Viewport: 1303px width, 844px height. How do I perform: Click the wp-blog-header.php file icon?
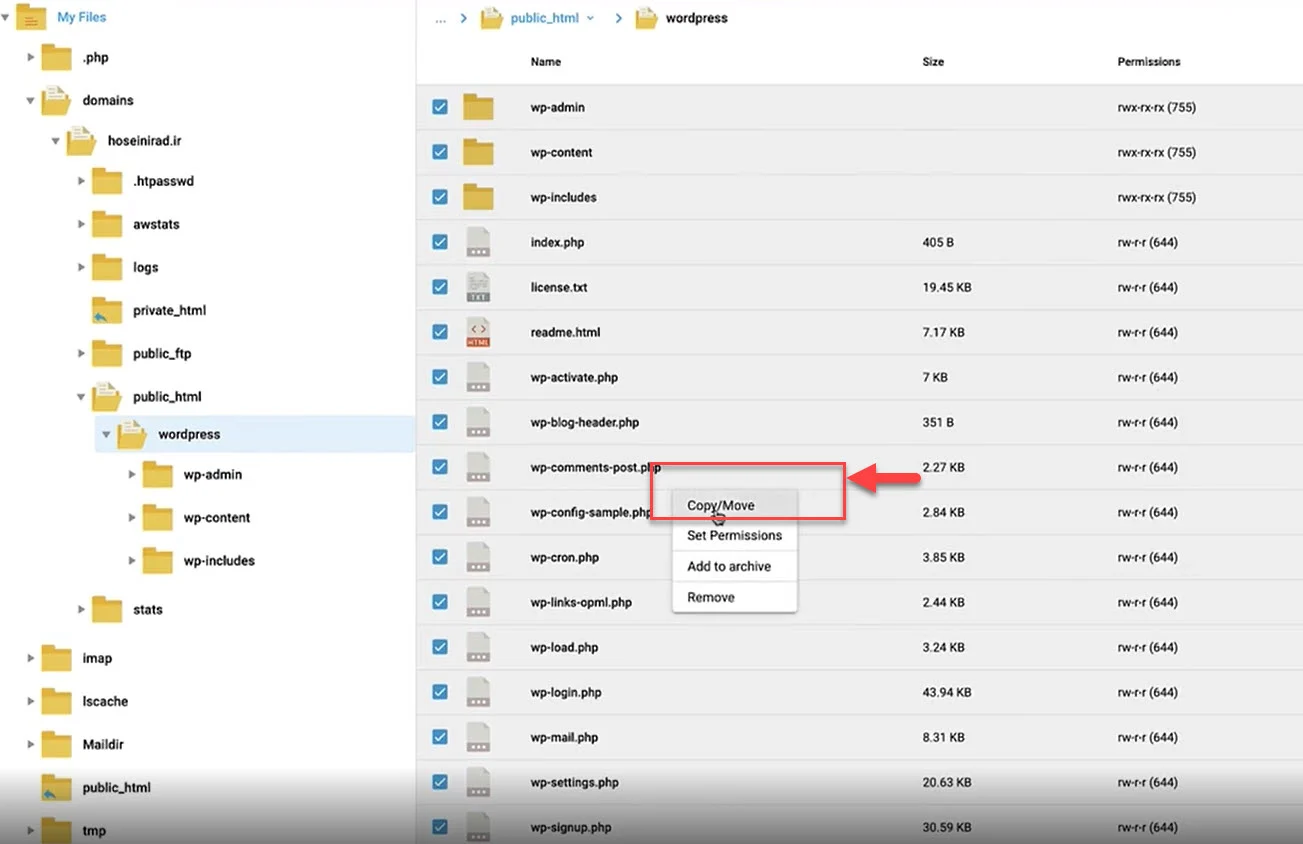click(x=479, y=422)
